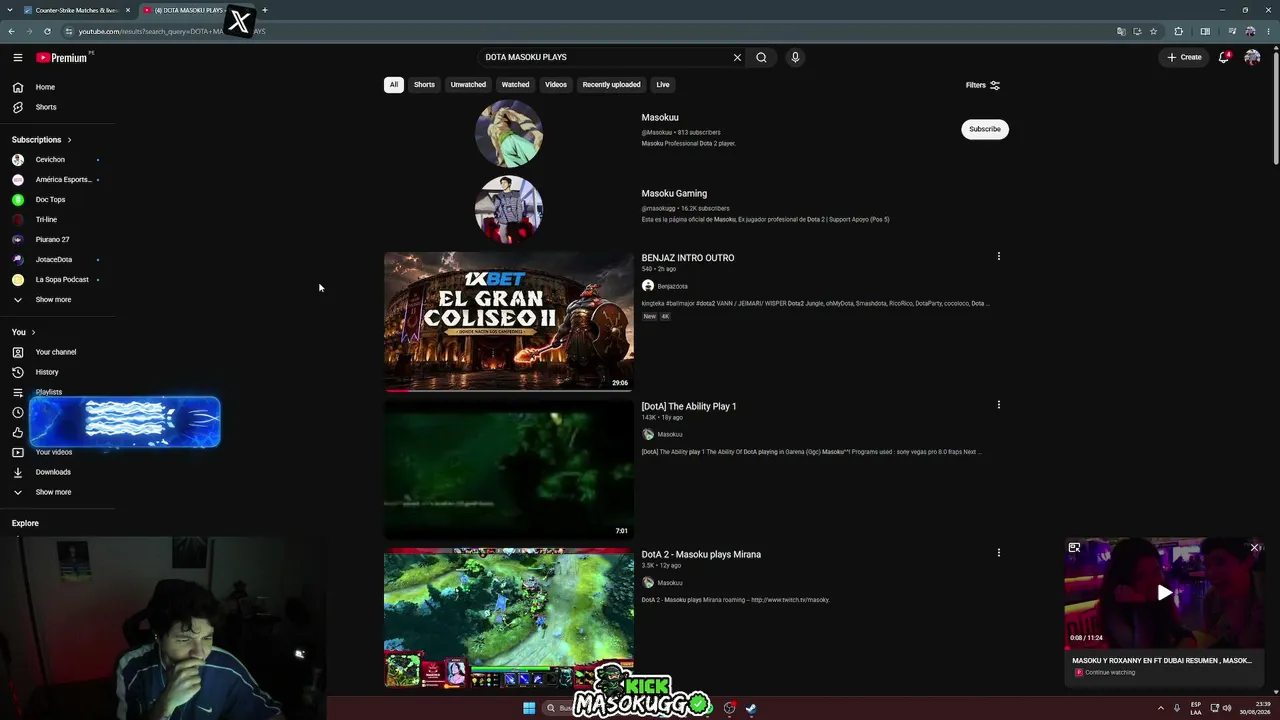Open the Masoku Gaming channel avatar
Viewport: 1280px width, 720px height.
point(509,209)
